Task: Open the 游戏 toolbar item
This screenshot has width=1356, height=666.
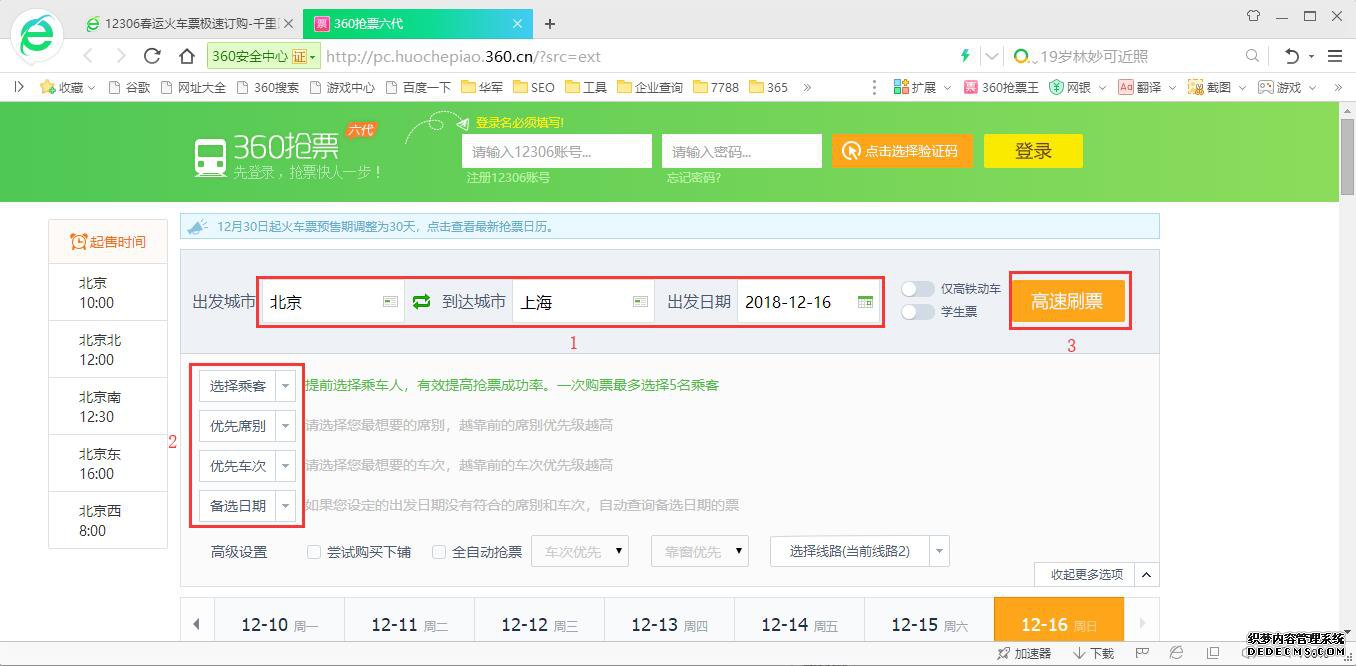Action: (x=1285, y=87)
